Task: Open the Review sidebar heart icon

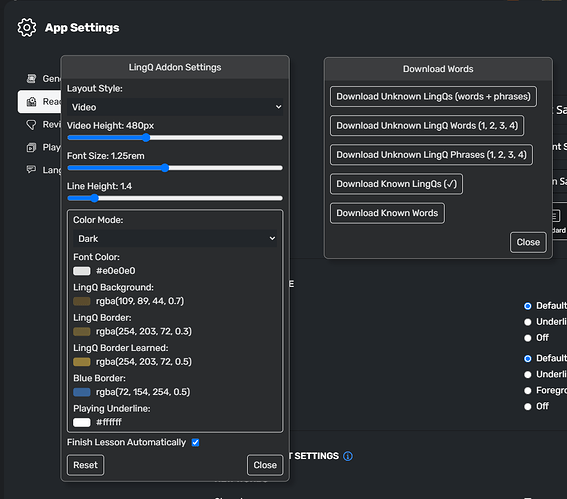Action: coord(31,125)
